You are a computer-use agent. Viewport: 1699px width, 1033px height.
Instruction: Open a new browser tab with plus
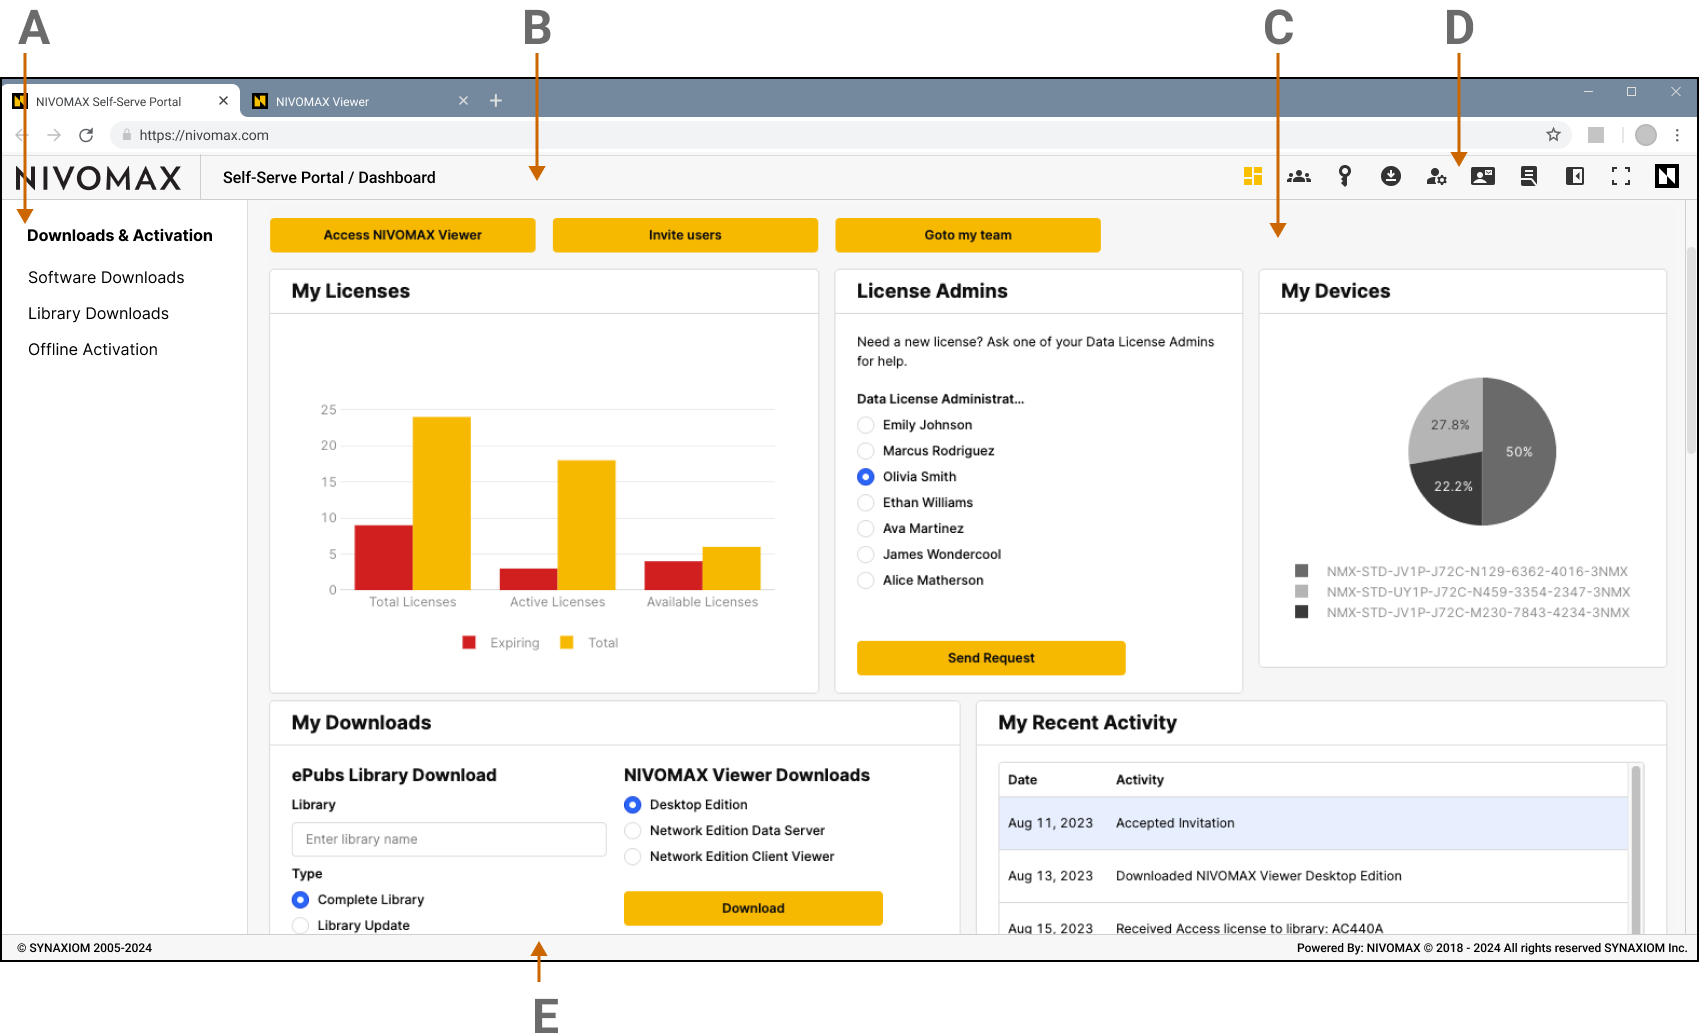[x=495, y=100]
